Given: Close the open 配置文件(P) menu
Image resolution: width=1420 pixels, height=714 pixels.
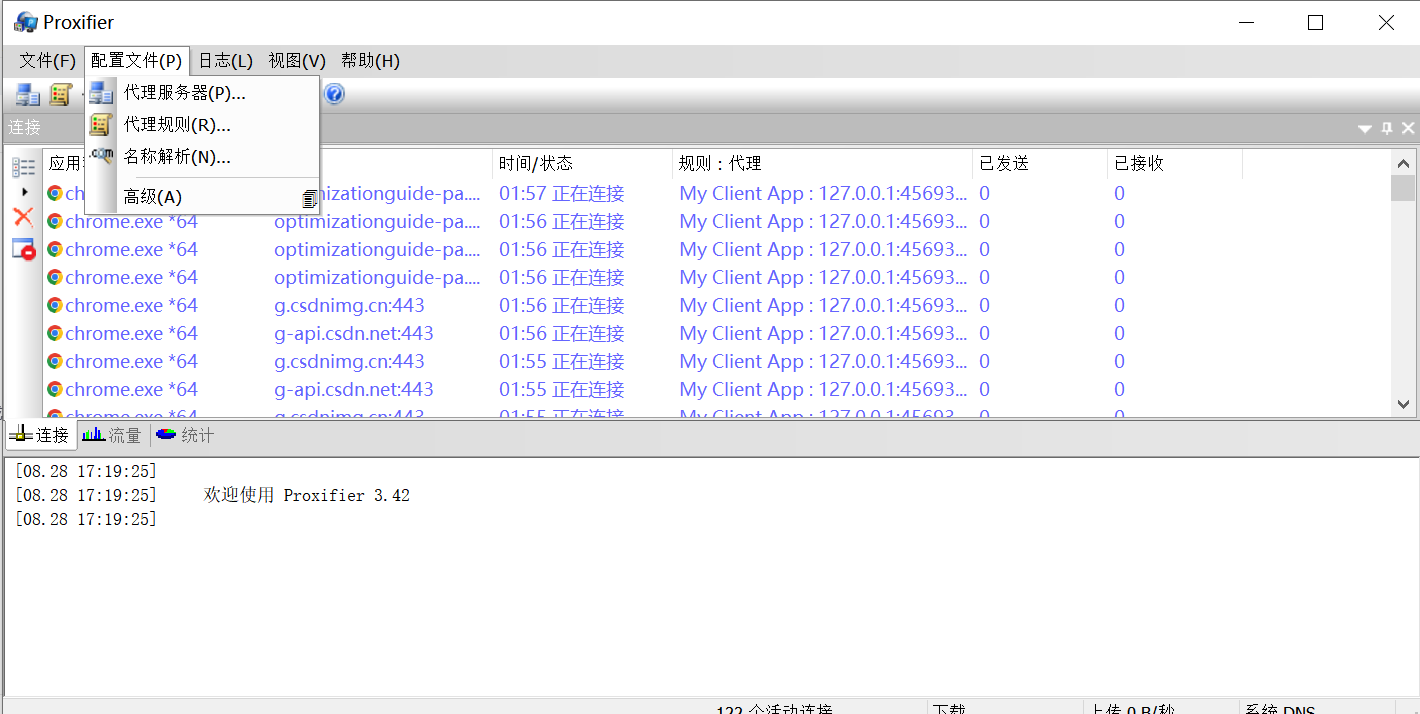Looking at the screenshot, I should coord(136,61).
